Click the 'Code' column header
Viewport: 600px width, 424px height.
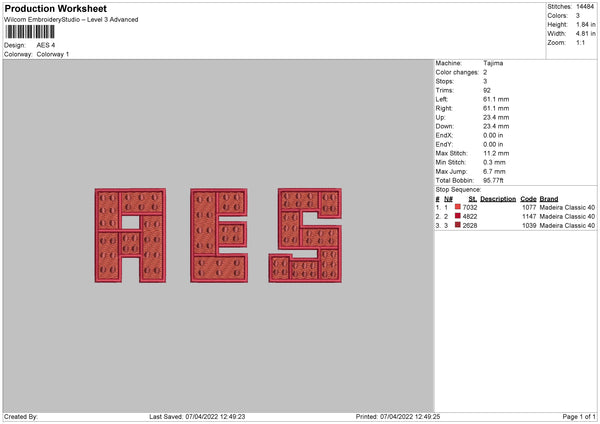pos(528,199)
